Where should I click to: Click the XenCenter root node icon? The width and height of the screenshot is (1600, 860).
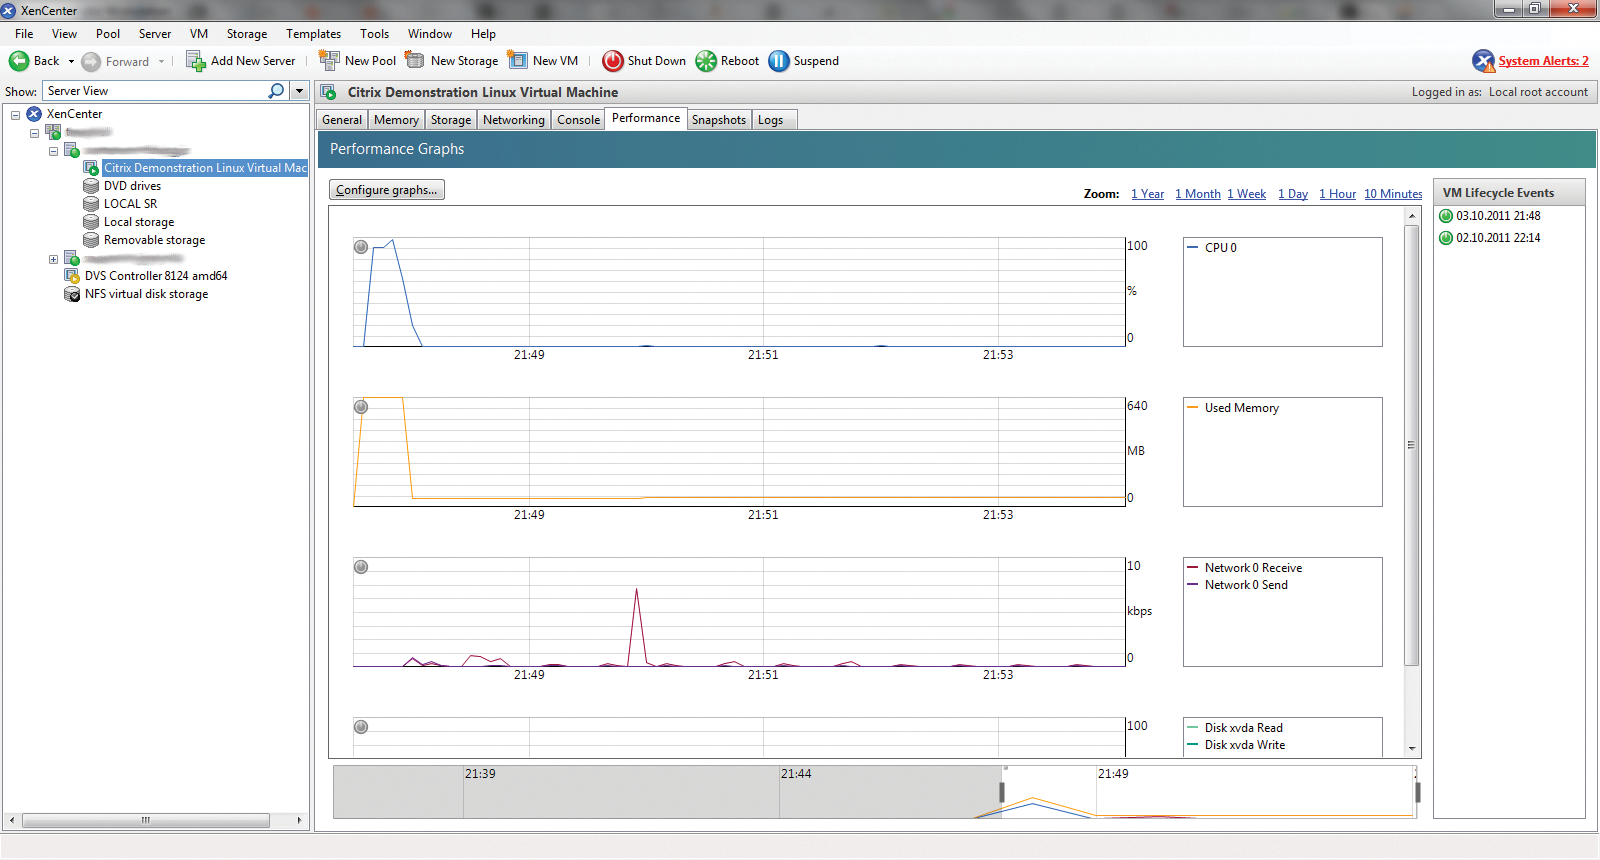[34, 114]
